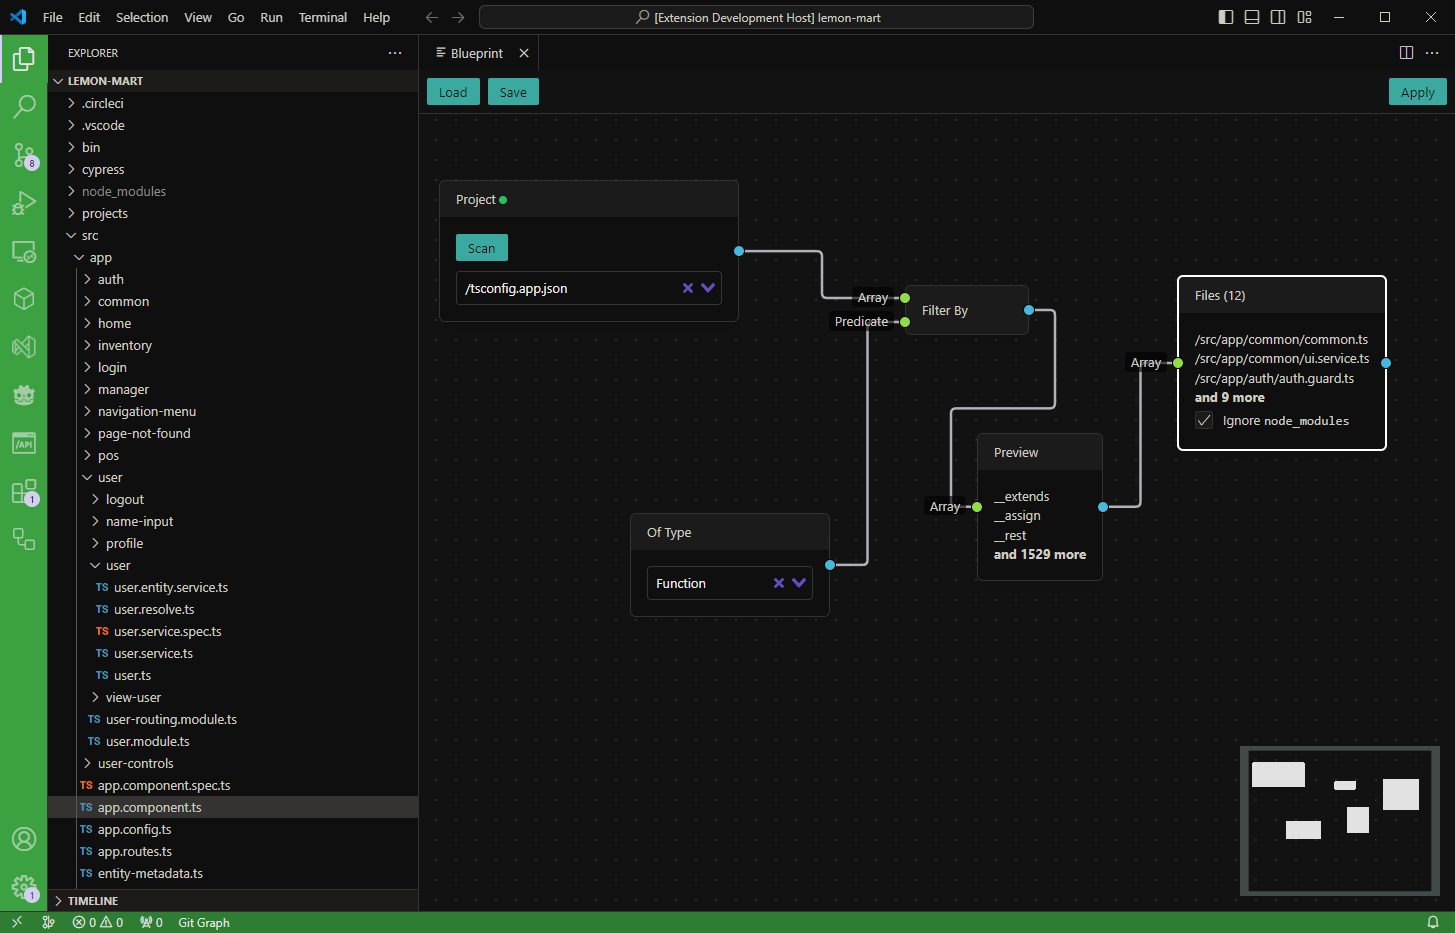This screenshot has height=933, width=1455.
Task: Click the Files node output port
Action: 1386,363
